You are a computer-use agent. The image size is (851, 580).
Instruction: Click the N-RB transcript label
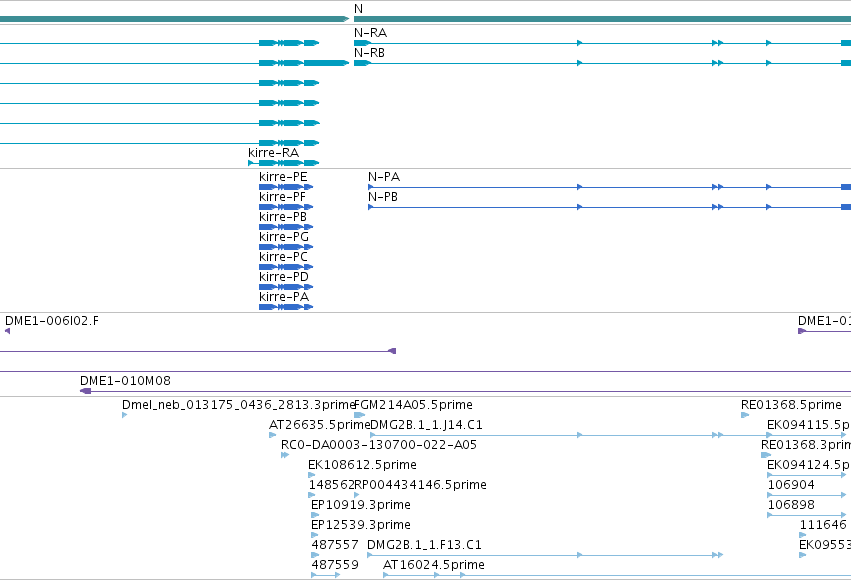[x=370, y=53]
